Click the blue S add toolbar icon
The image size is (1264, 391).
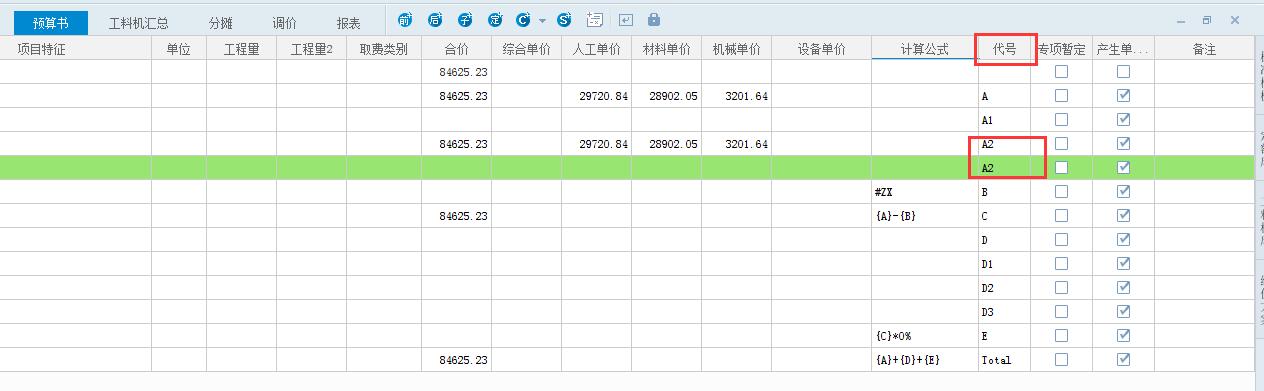pos(564,20)
